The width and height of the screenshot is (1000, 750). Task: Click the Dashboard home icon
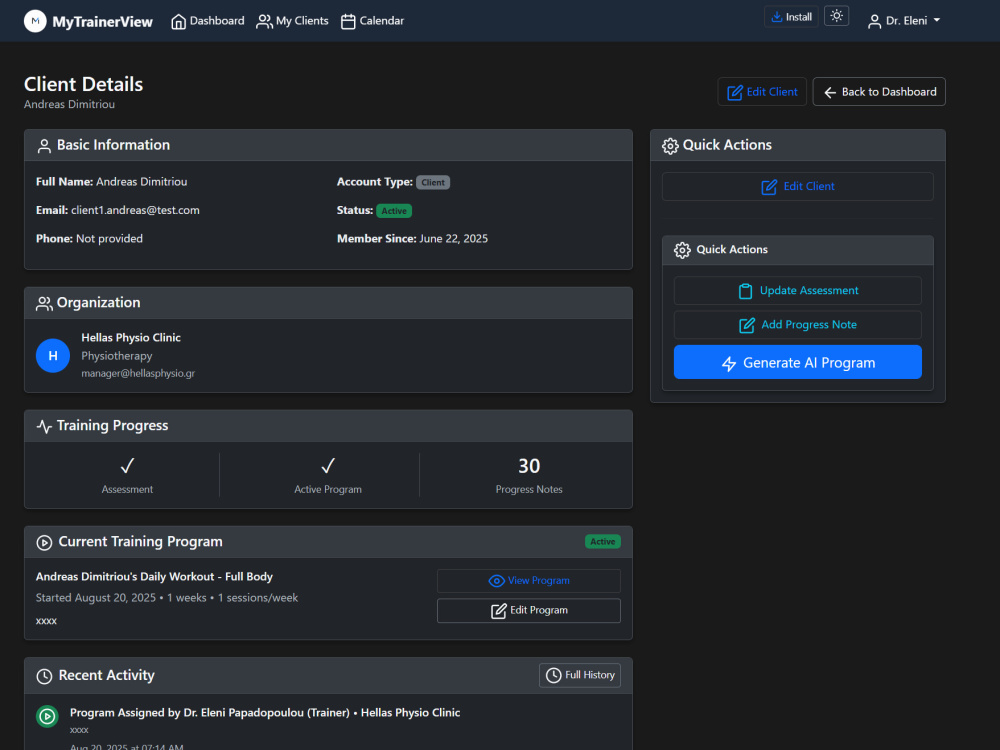[x=179, y=22]
